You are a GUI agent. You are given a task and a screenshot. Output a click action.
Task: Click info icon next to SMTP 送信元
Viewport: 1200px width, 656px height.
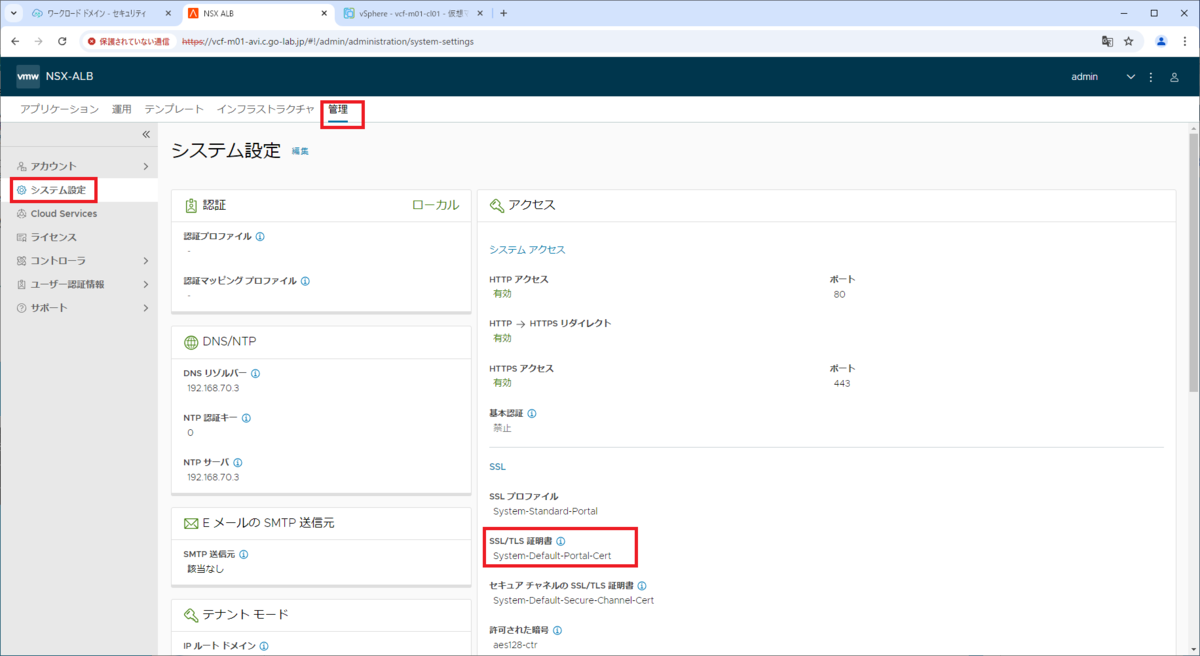244,554
